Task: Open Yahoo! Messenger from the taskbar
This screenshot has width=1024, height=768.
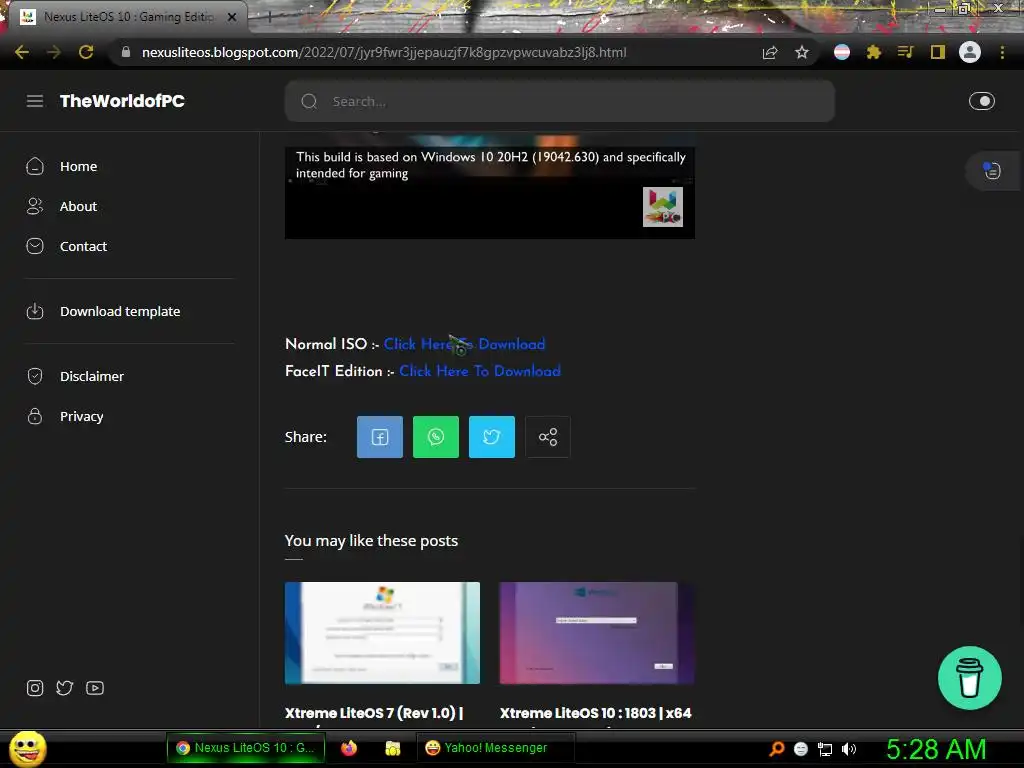Action: click(495, 748)
